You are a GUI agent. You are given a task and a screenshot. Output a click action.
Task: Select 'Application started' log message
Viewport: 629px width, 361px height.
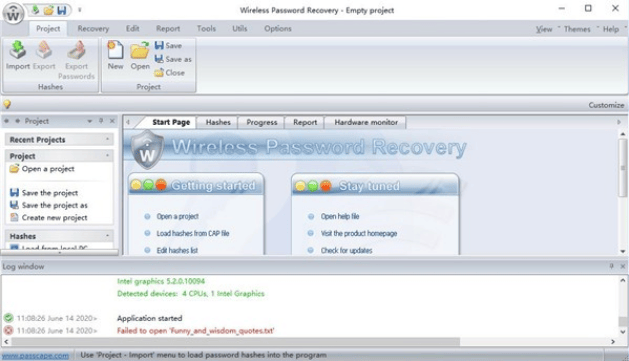149,318
